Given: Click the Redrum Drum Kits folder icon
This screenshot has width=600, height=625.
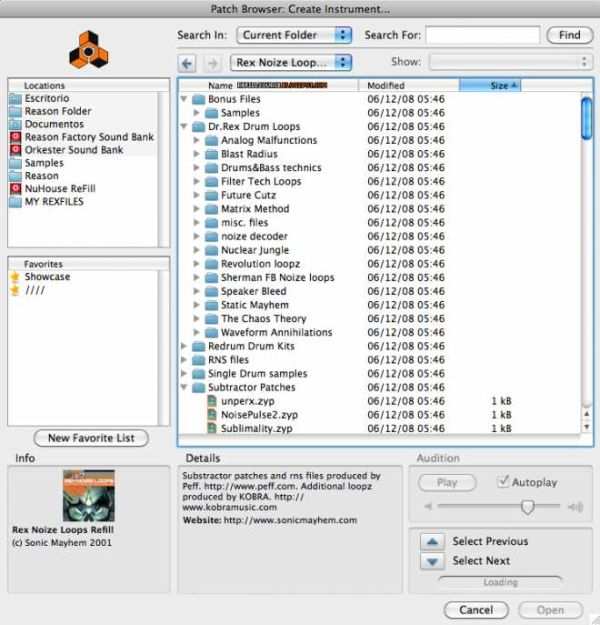Looking at the screenshot, I should pyautogui.click(x=198, y=346).
